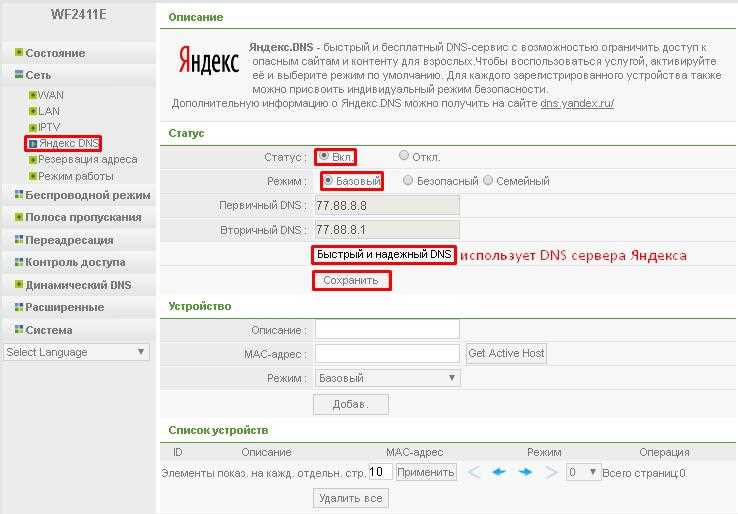738x514 pixels.
Task: Open Полоса пропускания section
Action: click(83, 217)
